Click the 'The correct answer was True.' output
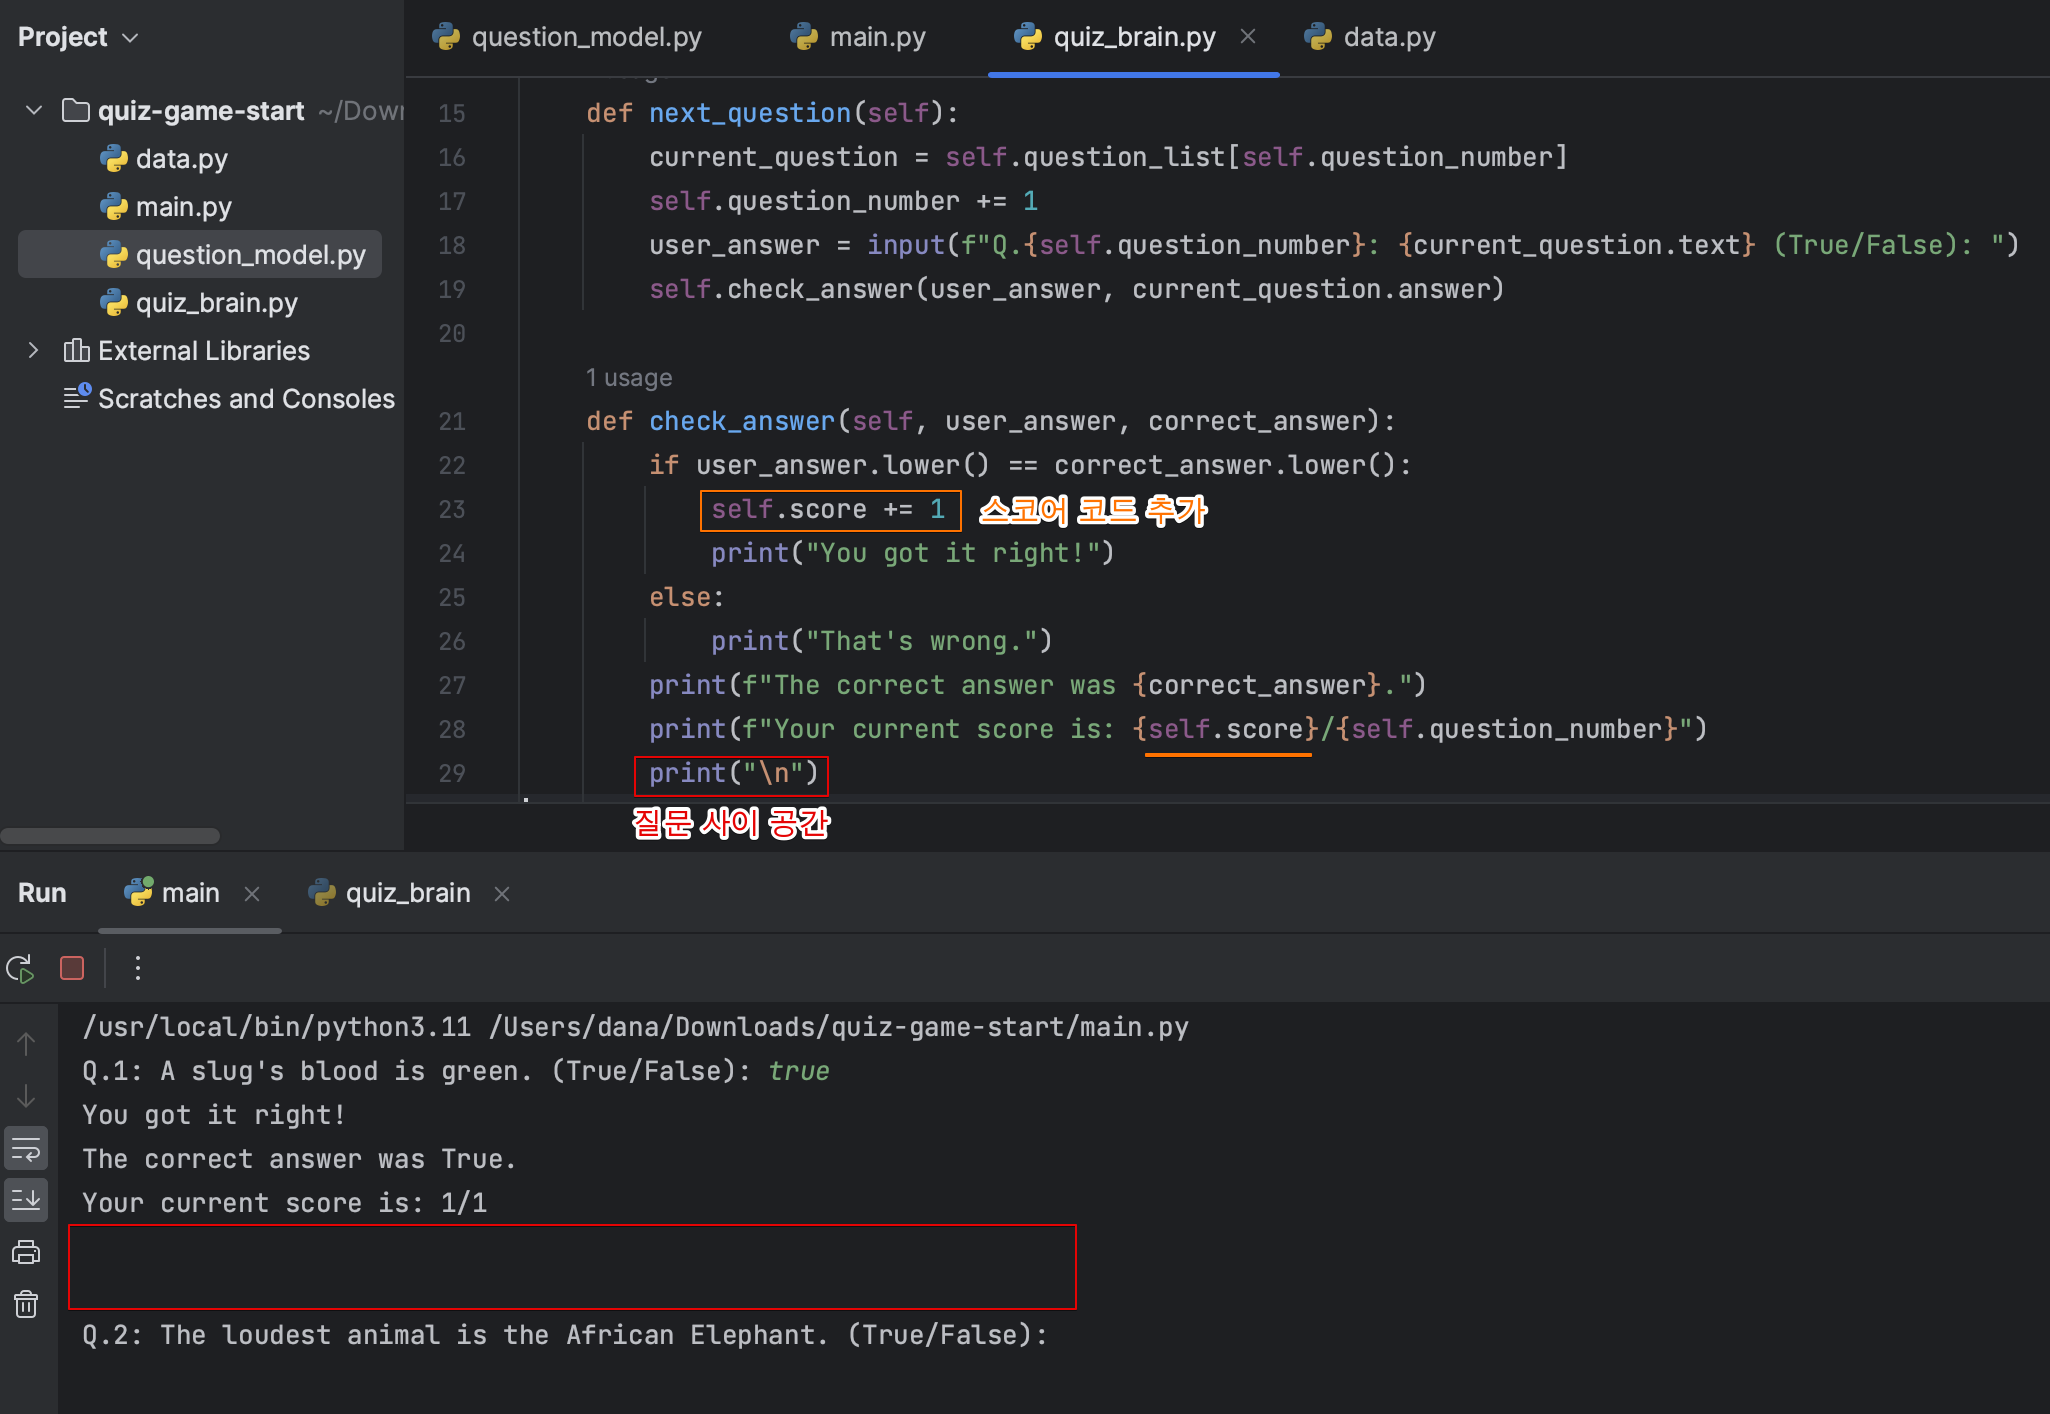The width and height of the screenshot is (2050, 1414). pos(299,1159)
